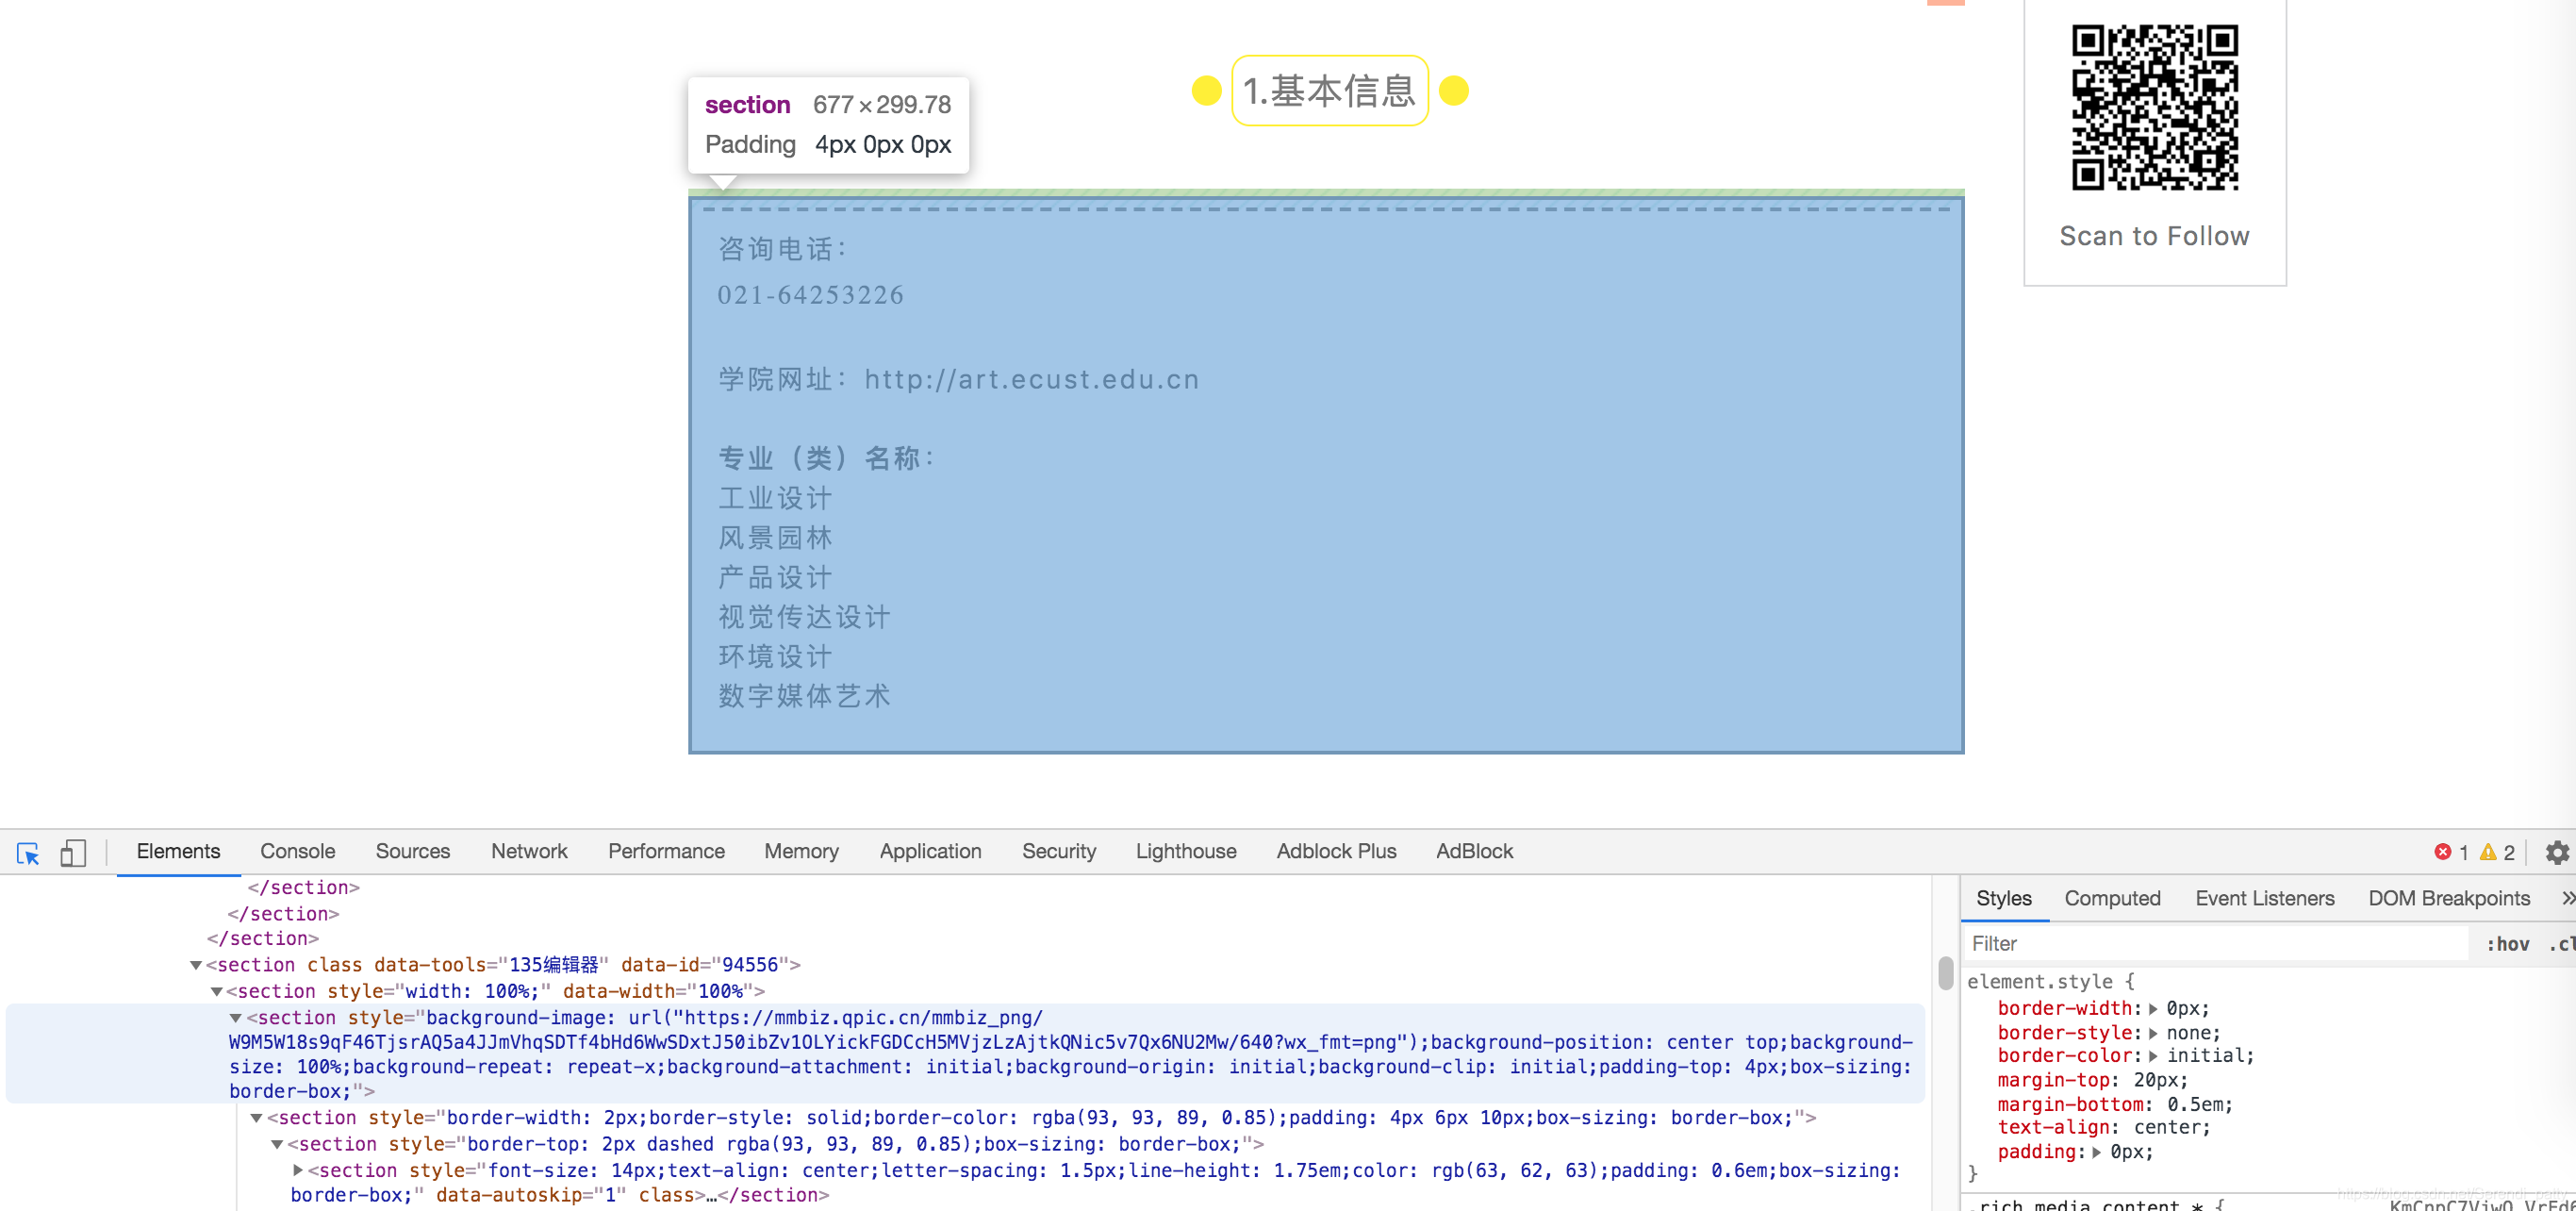Expand the border-width shorthand triangle
Image resolution: width=2576 pixels, height=1211 pixels.
tap(2153, 1009)
